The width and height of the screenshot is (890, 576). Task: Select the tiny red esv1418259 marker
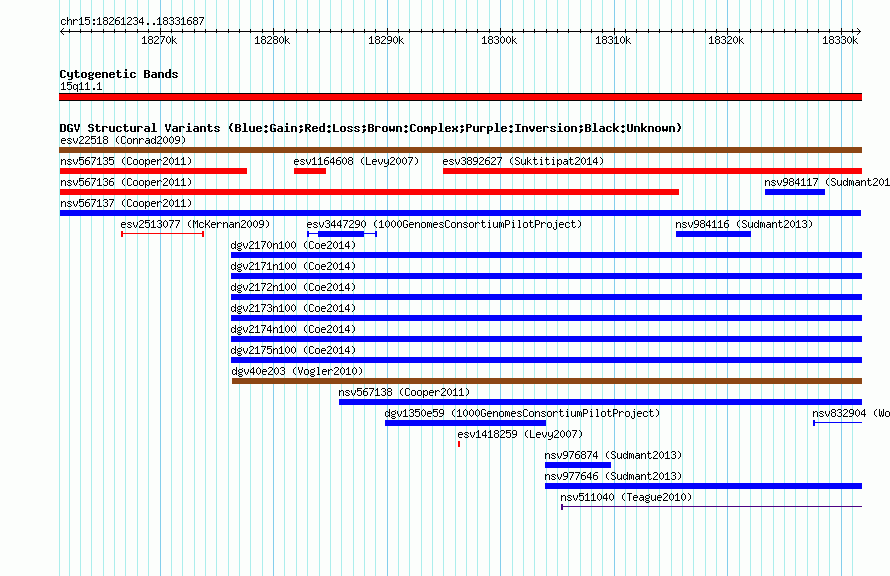pyautogui.click(x=459, y=444)
